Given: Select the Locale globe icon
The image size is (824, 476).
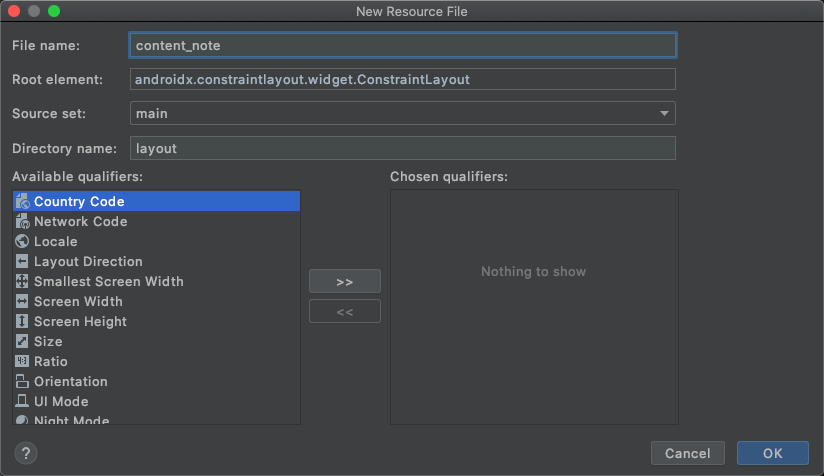Looking at the screenshot, I should click(23, 241).
